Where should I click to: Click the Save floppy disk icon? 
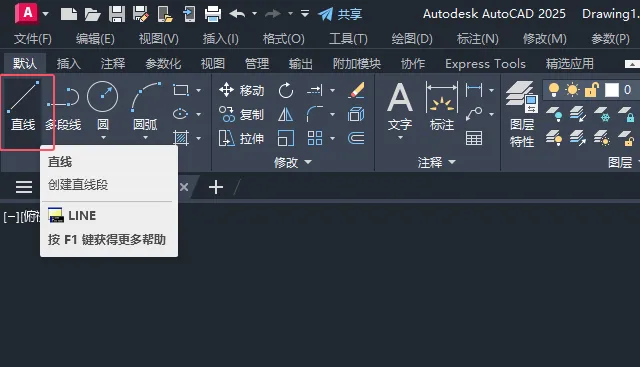coord(117,14)
